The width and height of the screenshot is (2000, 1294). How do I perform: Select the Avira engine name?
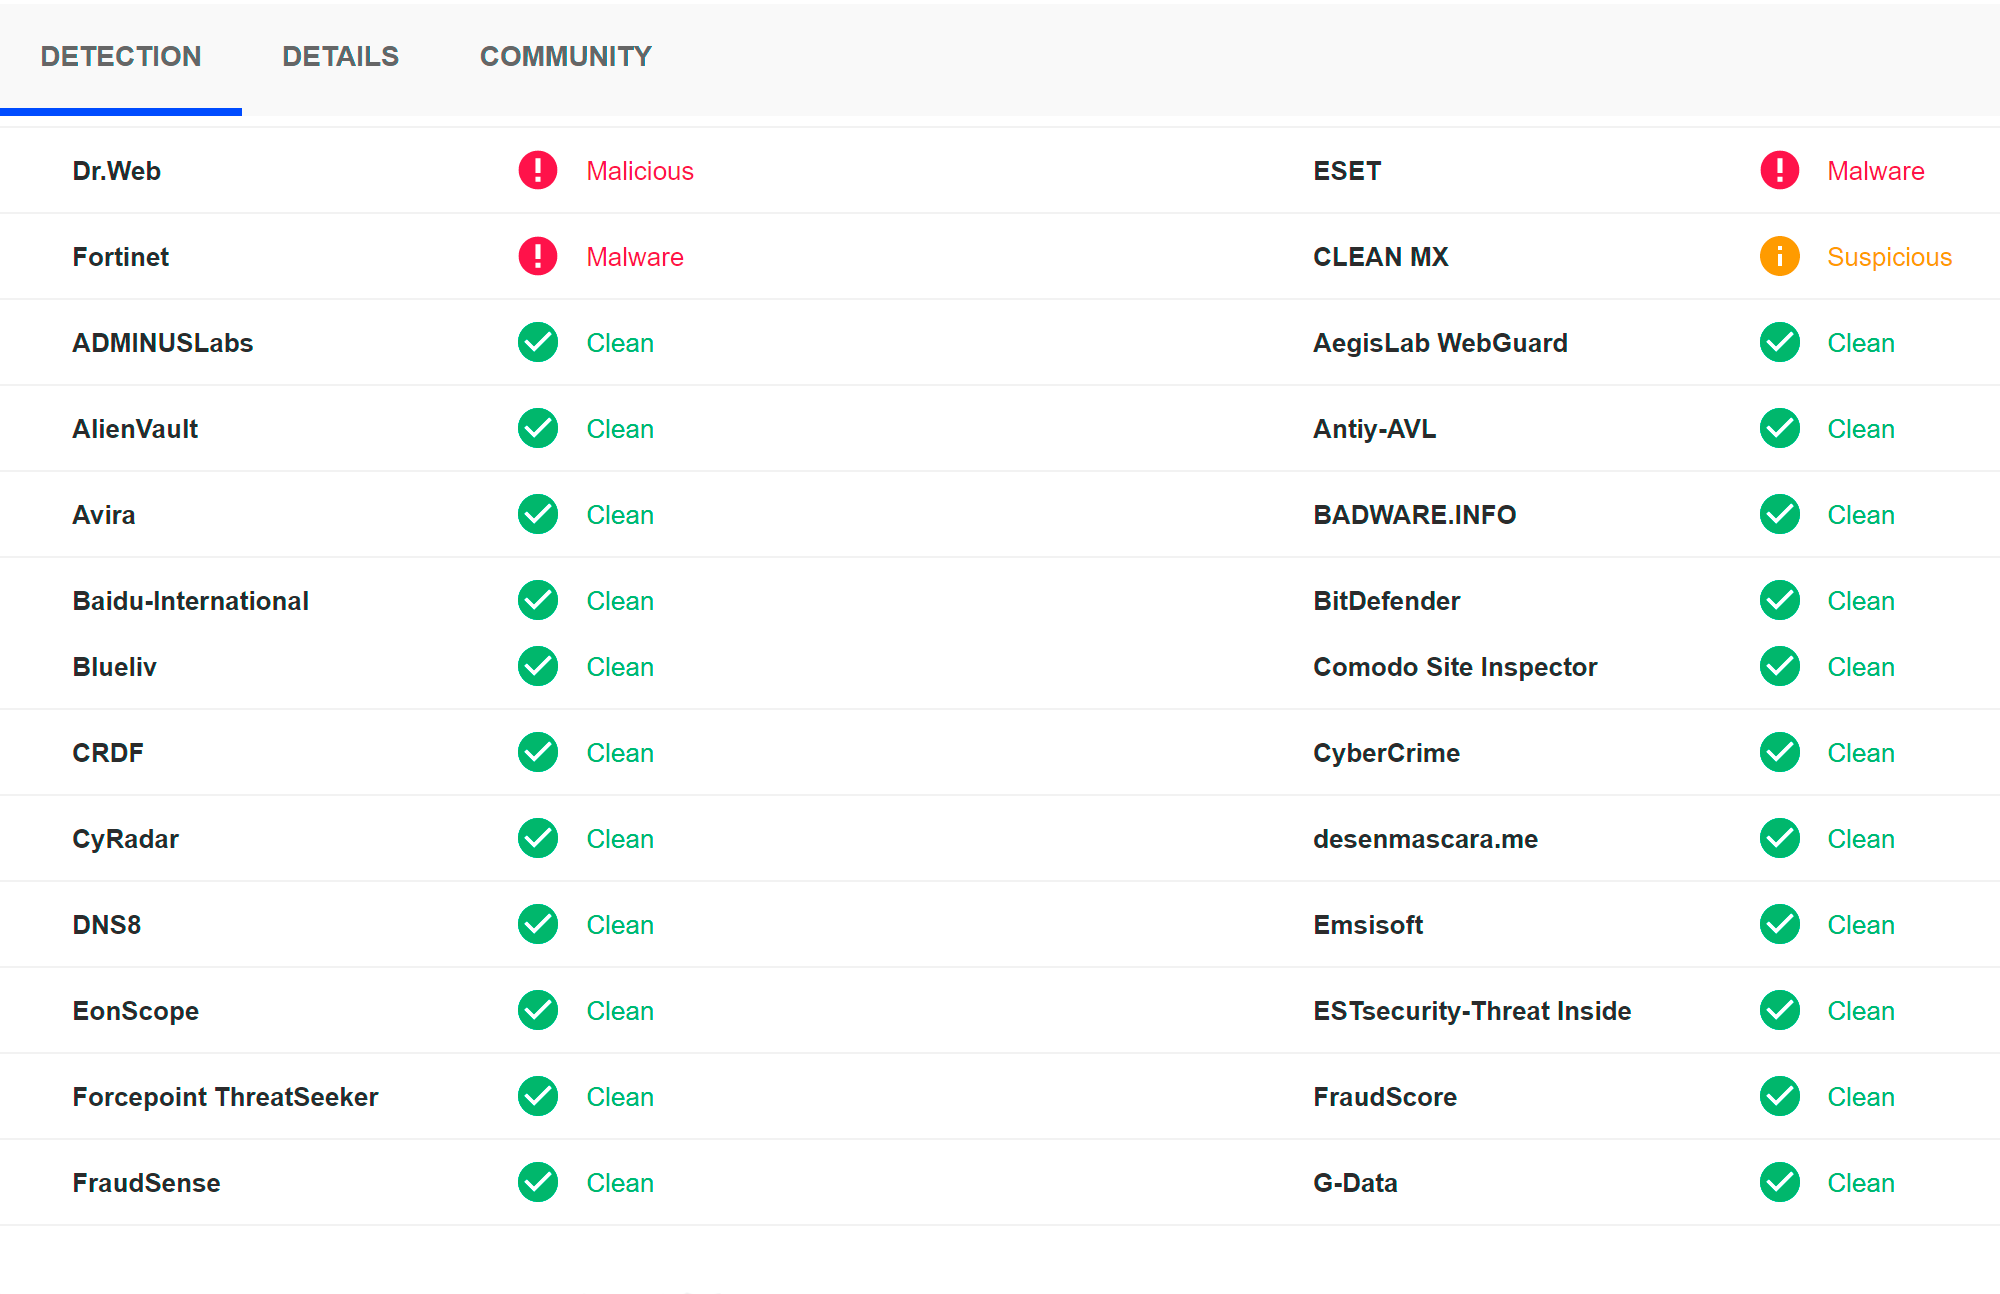click(104, 515)
